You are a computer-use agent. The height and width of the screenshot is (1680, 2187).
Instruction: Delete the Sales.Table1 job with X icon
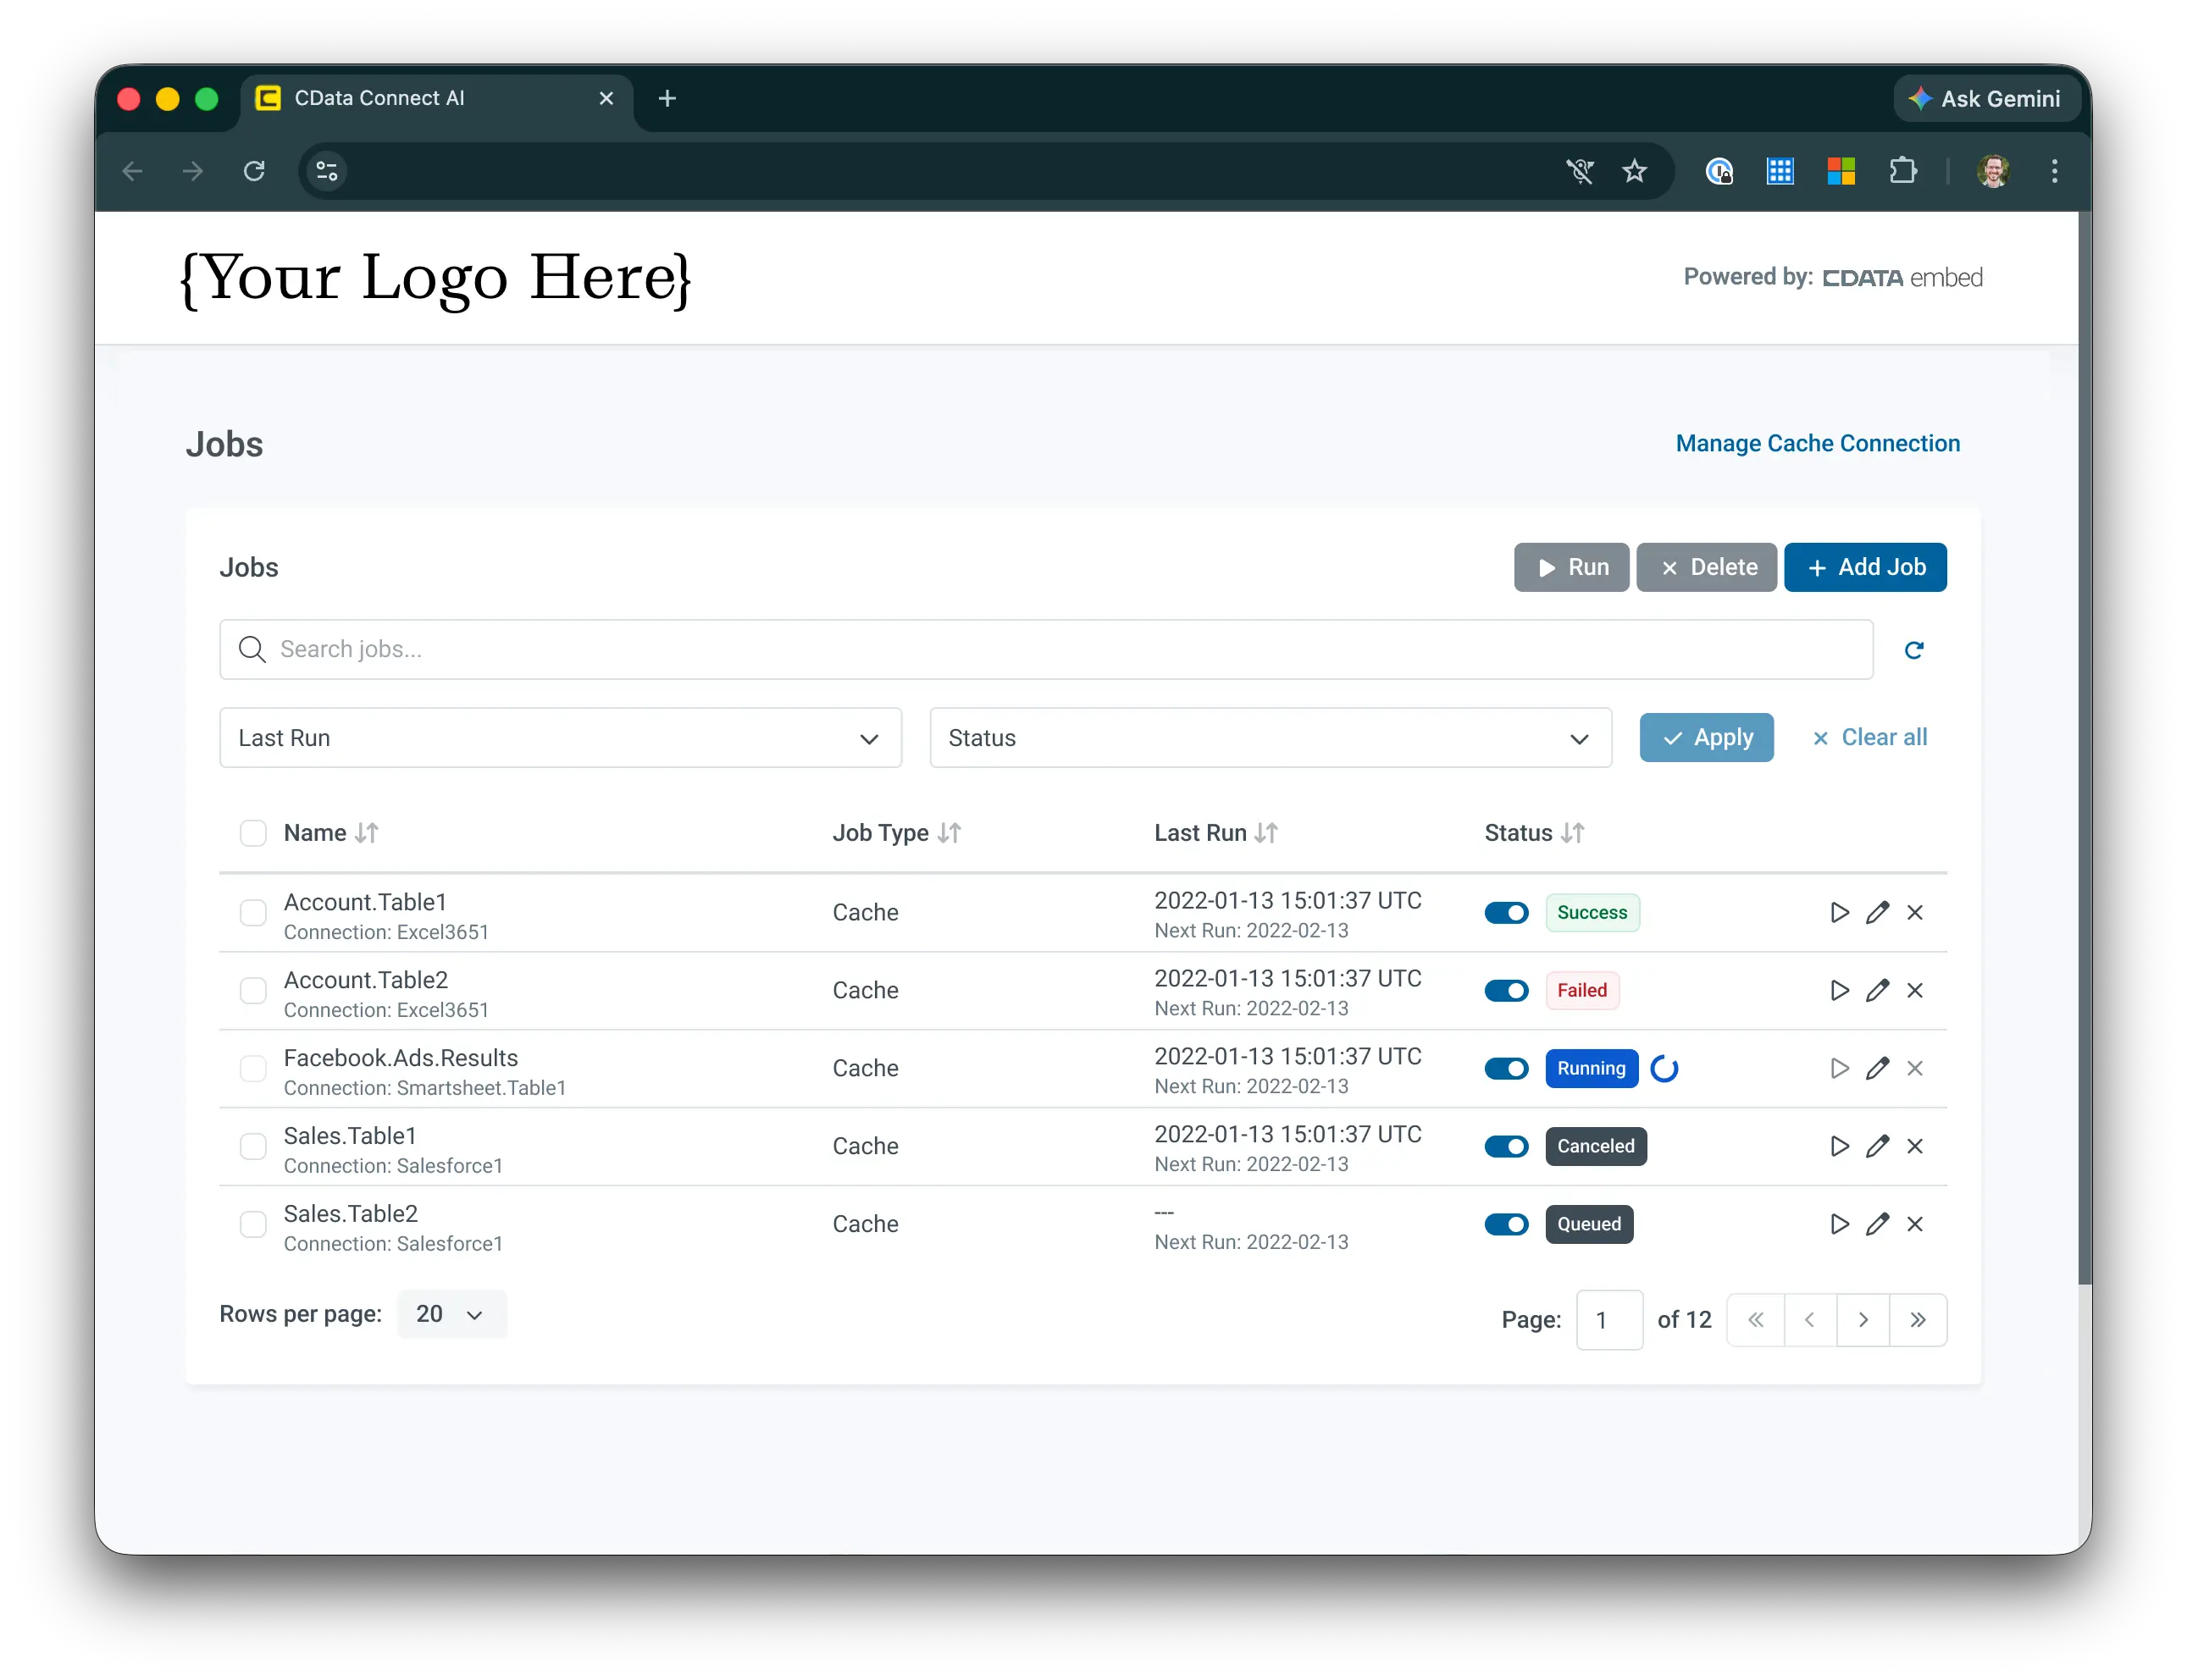1914,1146
